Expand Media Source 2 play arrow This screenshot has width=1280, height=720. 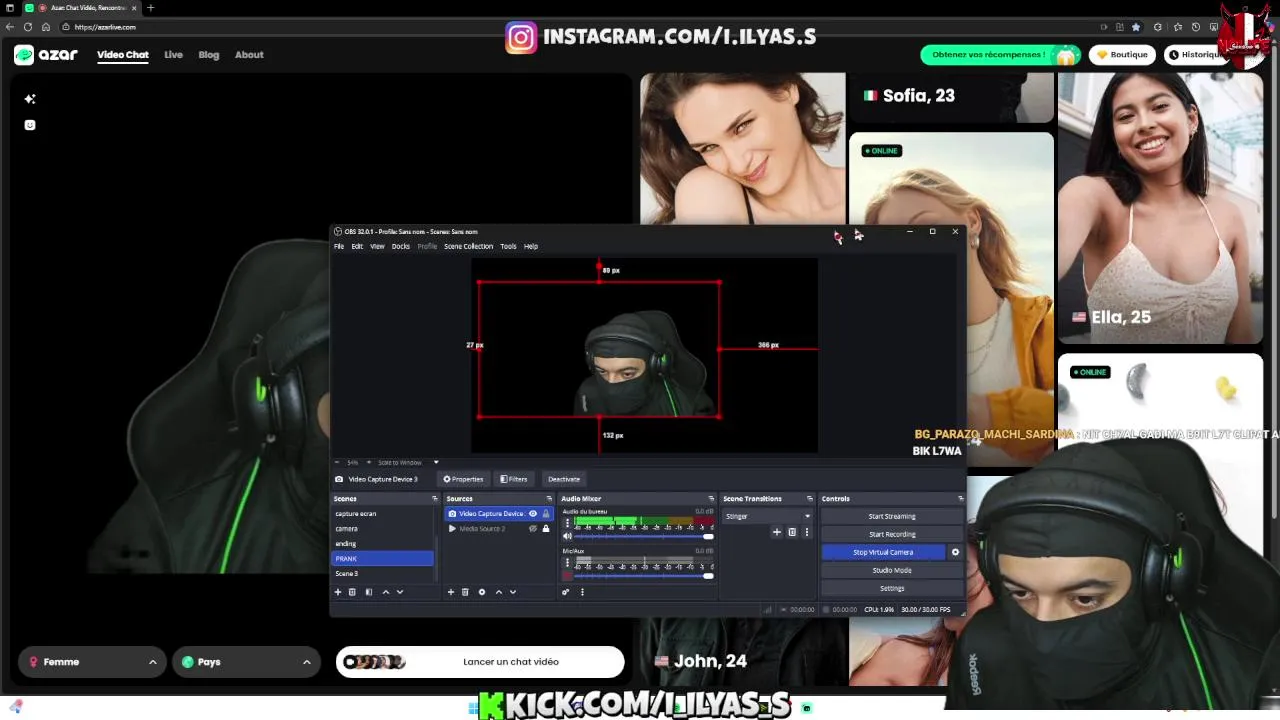coord(452,529)
